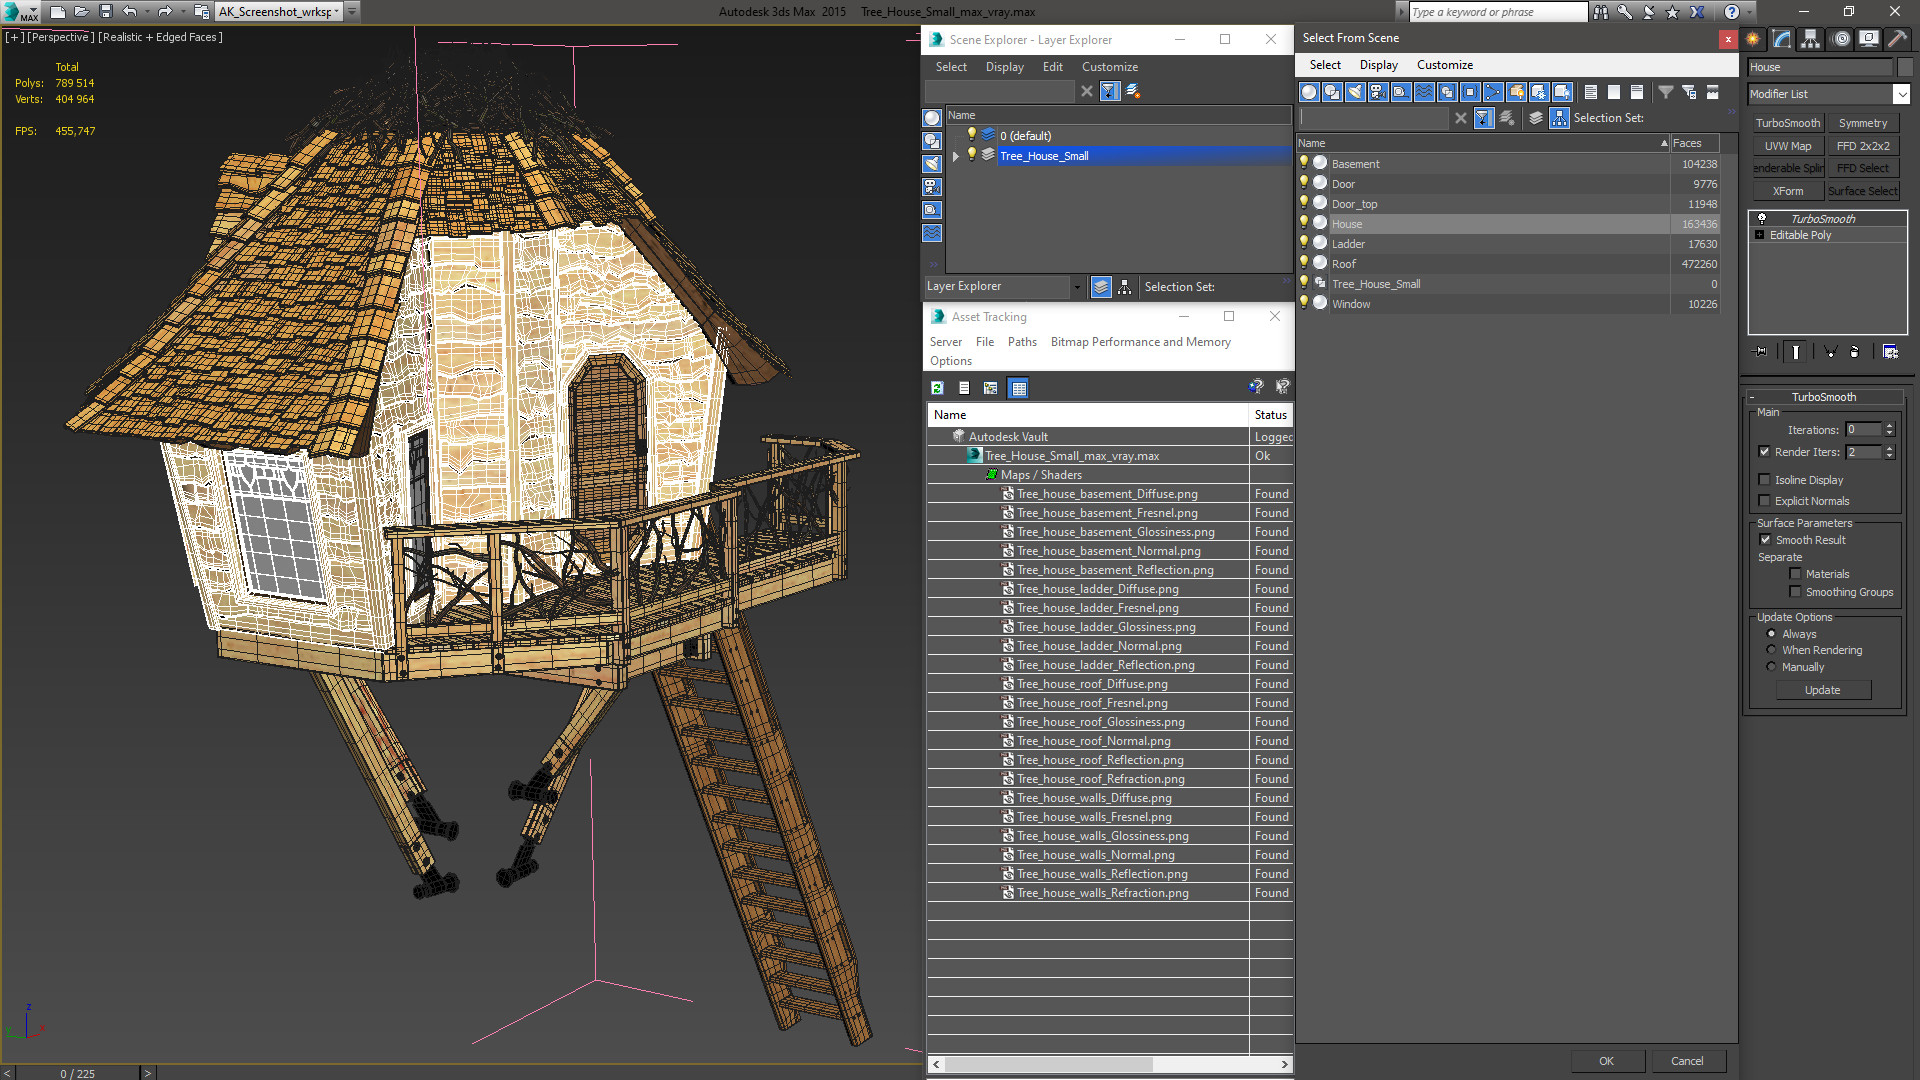The width and height of the screenshot is (1920, 1080).
Task: Toggle cameras filter in Select From Scene
Action: click(x=1378, y=92)
